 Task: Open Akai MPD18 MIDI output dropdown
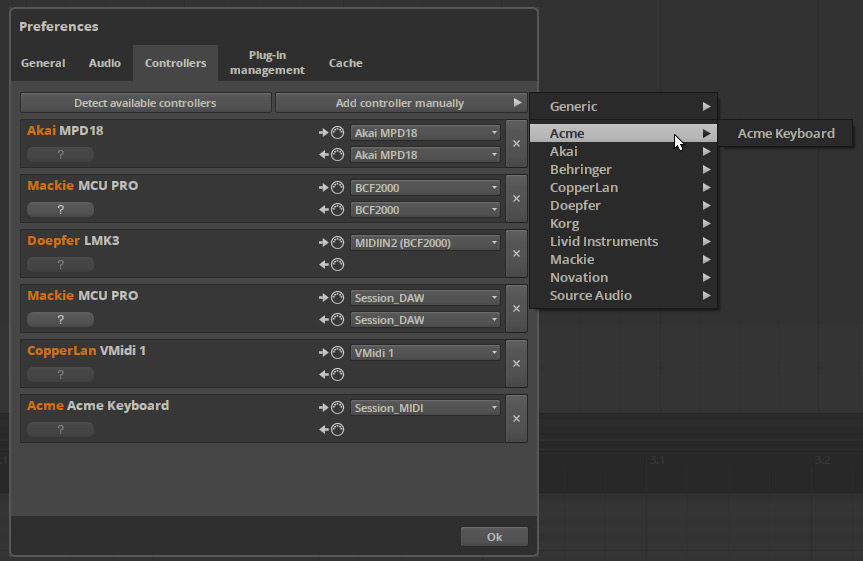(425, 155)
